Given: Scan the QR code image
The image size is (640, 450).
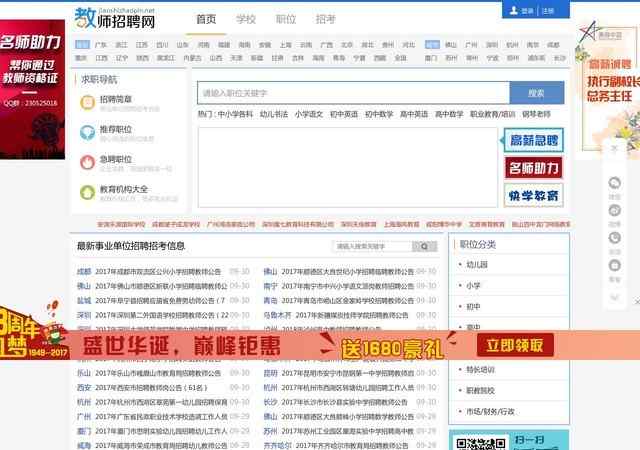Looking at the screenshot, I should click(481, 443).
